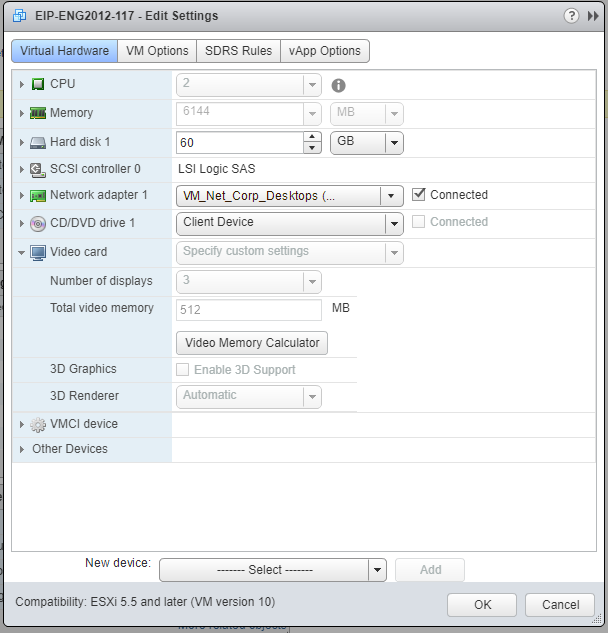Toggle the Enable 3D Support checkbox
Viewport: 608px width, 633px height.
pyautogui.click(x=182, y=370)
